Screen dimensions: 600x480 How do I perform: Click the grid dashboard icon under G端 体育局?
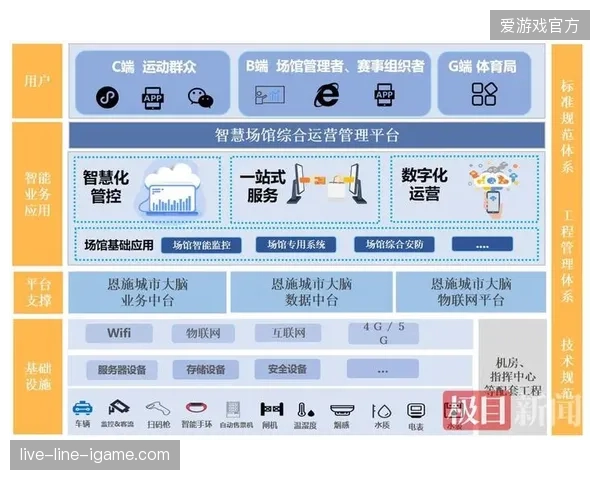click(x=484, y=94)
